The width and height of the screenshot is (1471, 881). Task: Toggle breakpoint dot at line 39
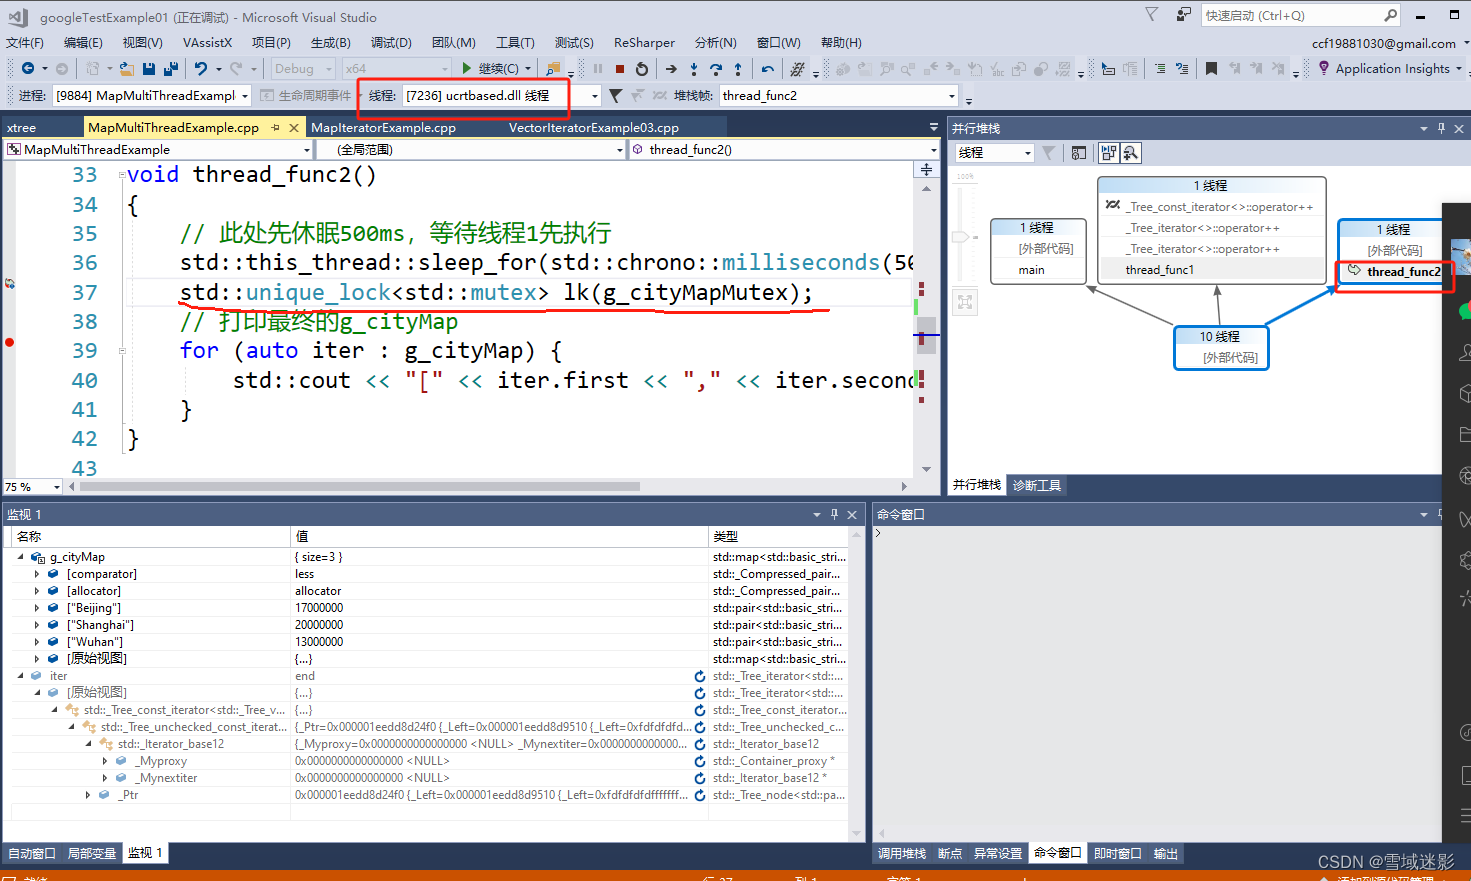[x=10, y=342]
